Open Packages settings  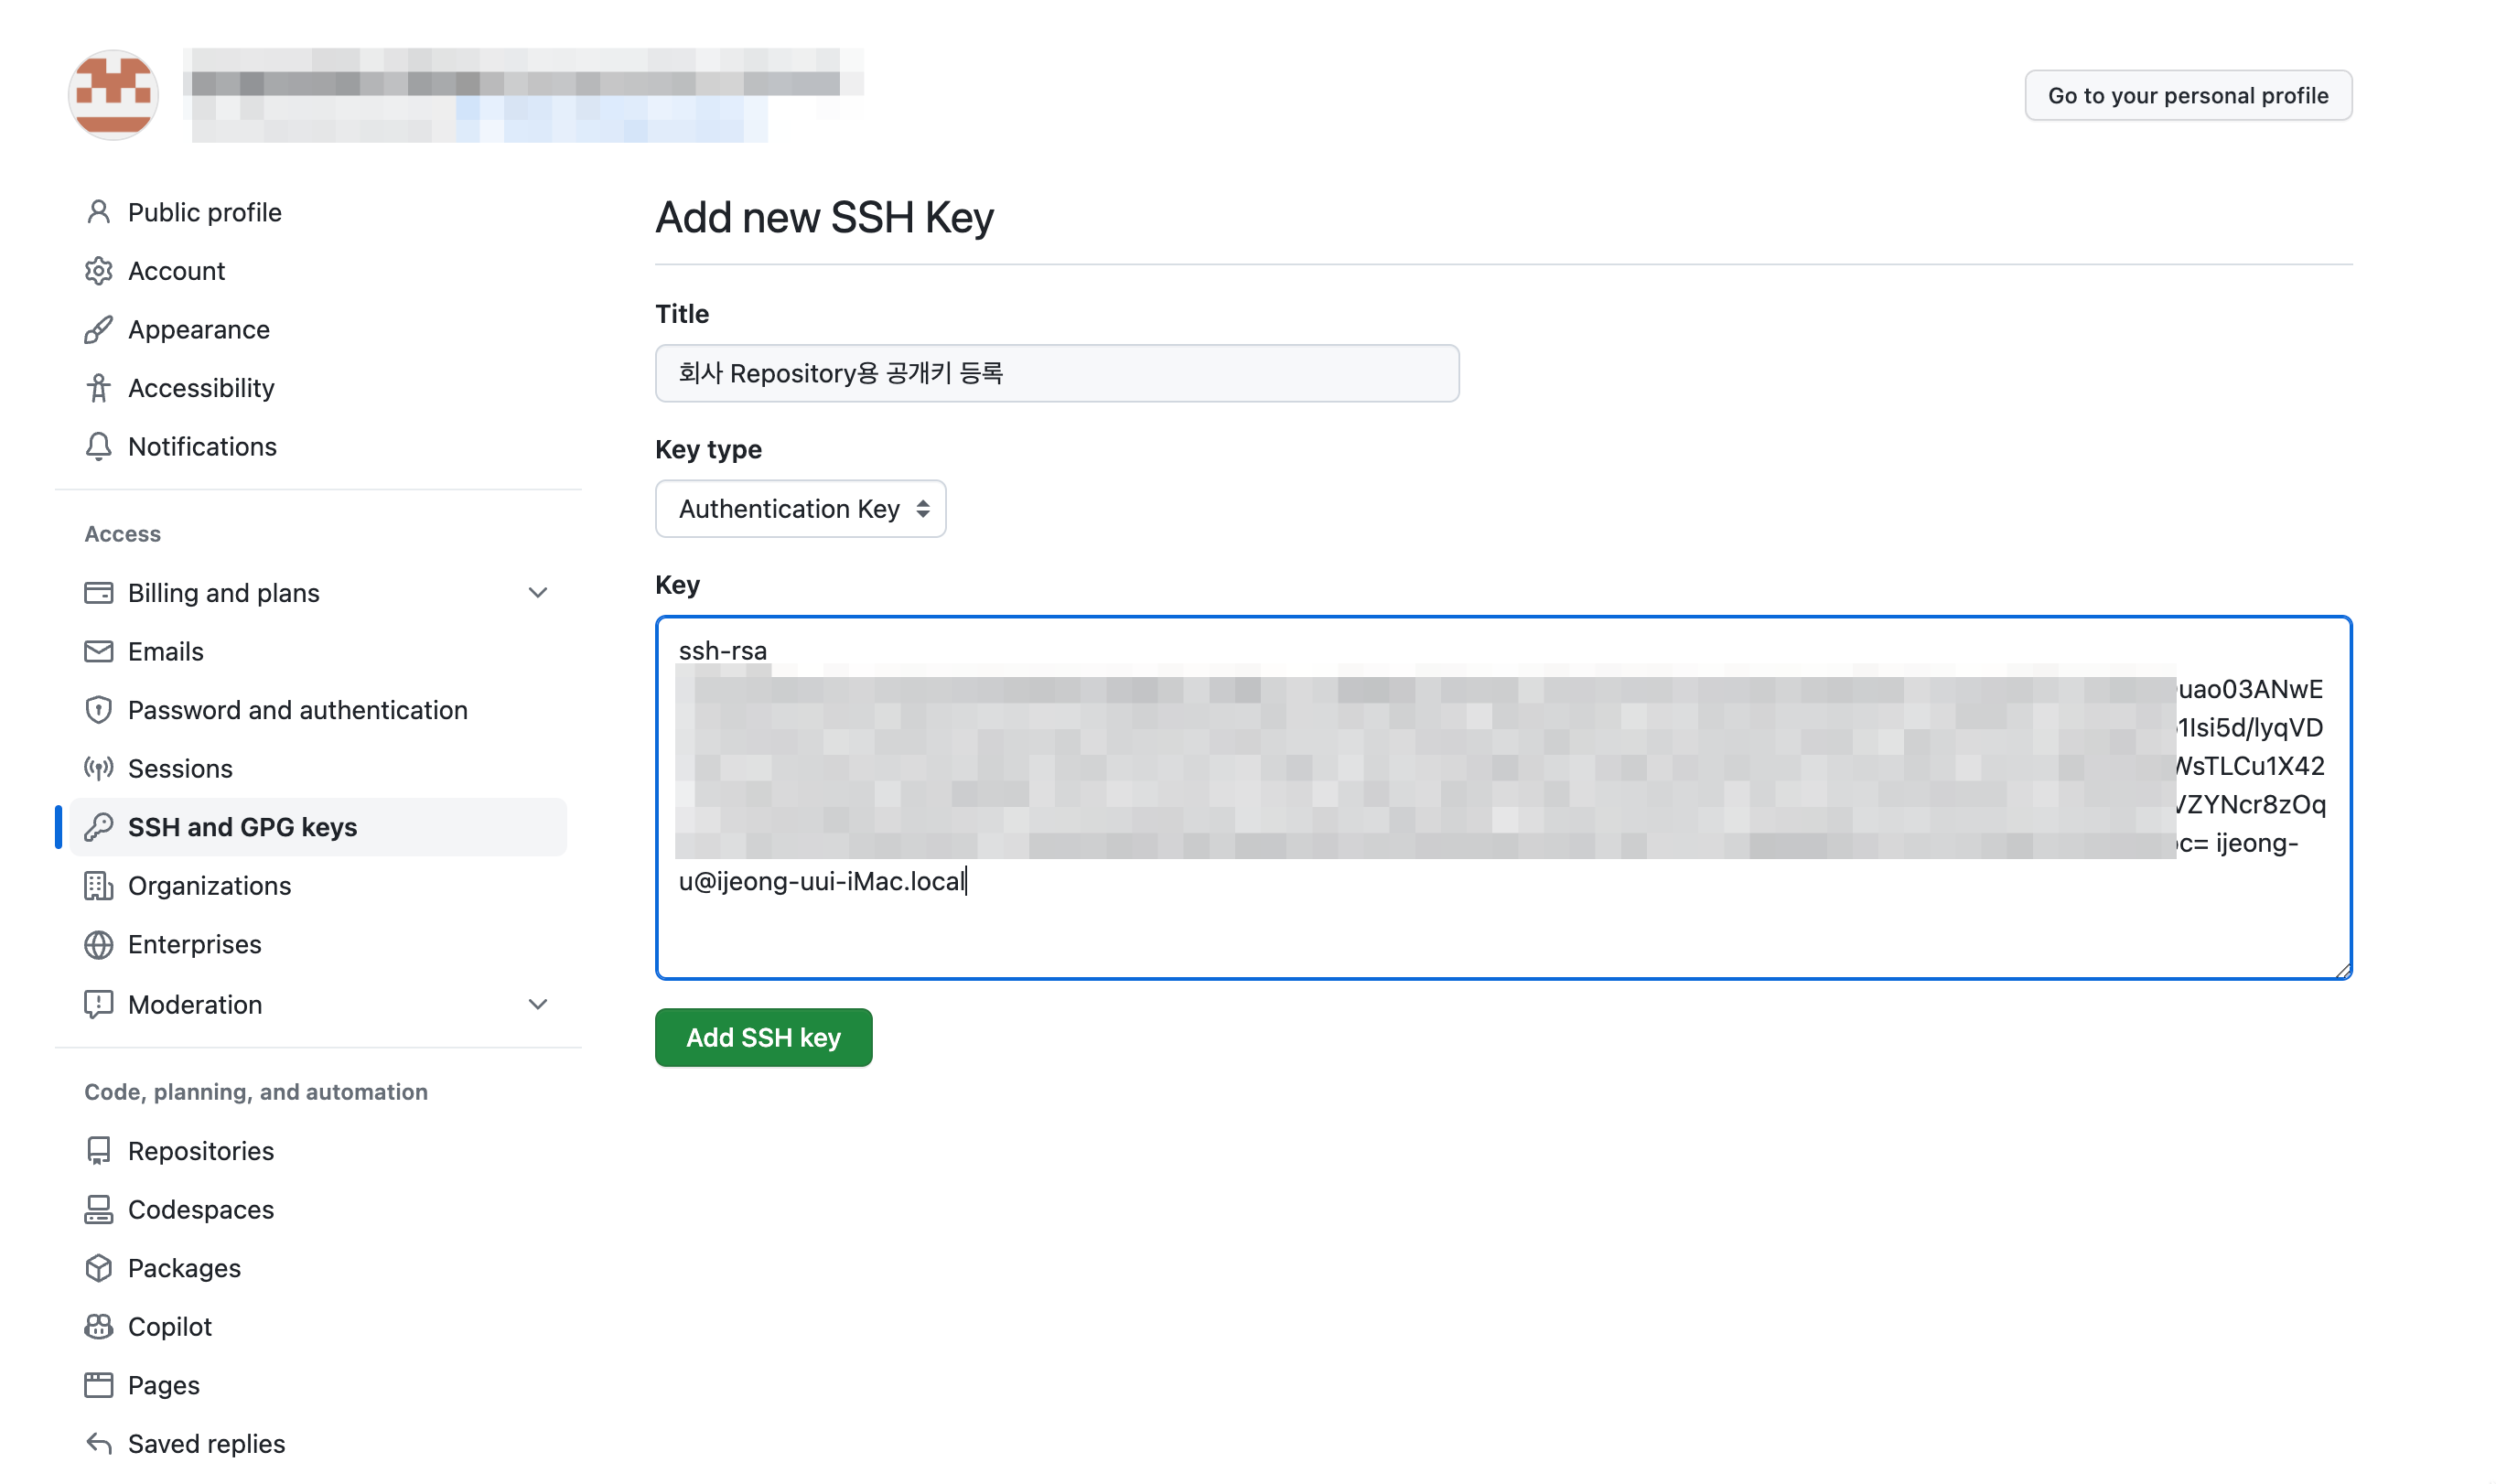318,1268
